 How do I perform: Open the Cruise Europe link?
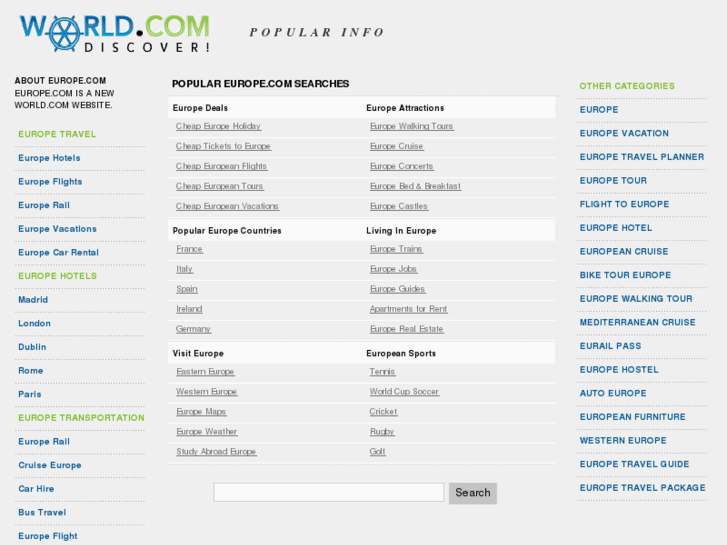[50, 466]
